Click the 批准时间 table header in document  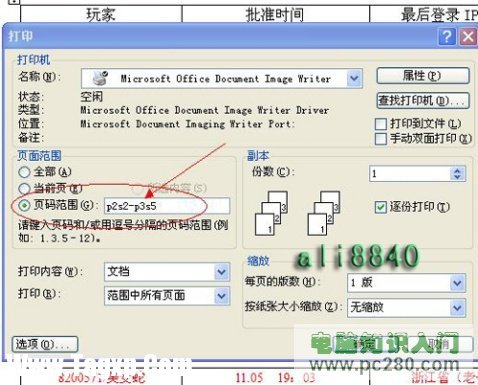pos(275,15)
